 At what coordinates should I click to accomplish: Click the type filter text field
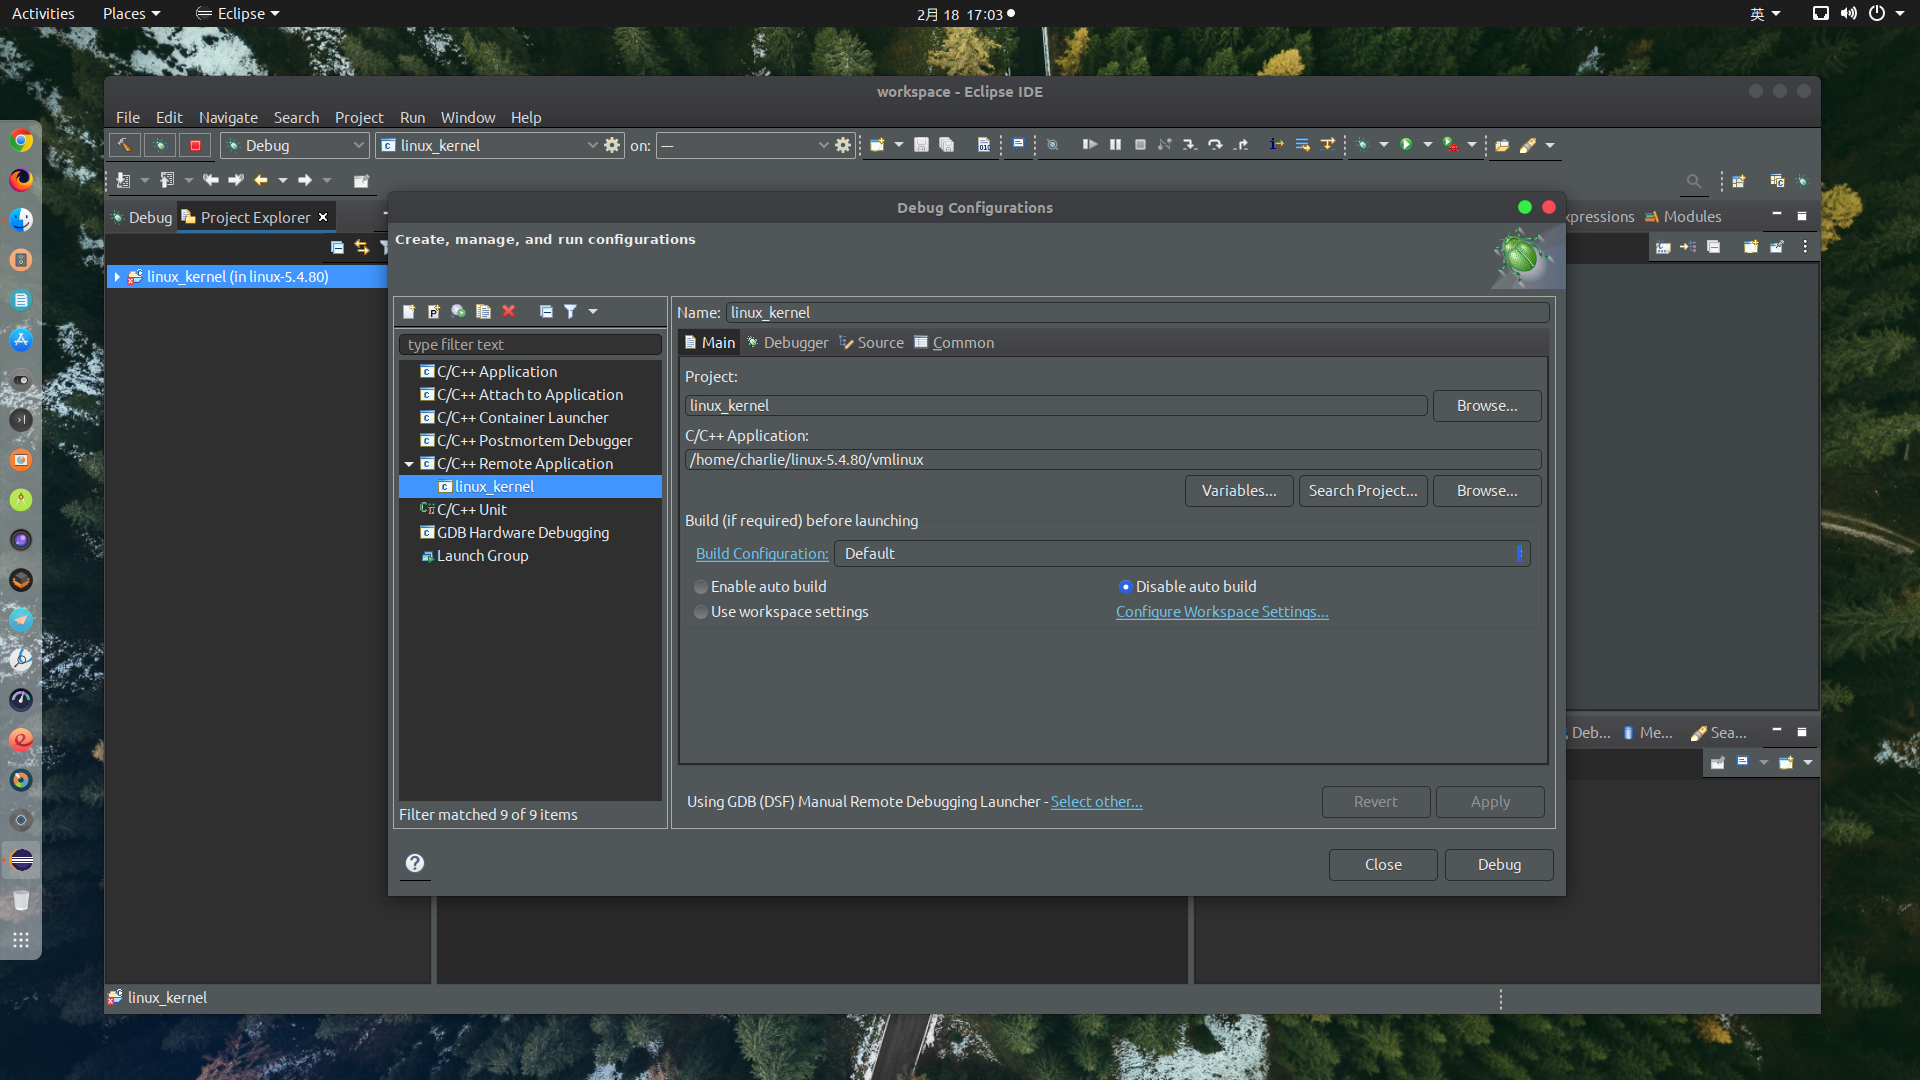[530, 345]
